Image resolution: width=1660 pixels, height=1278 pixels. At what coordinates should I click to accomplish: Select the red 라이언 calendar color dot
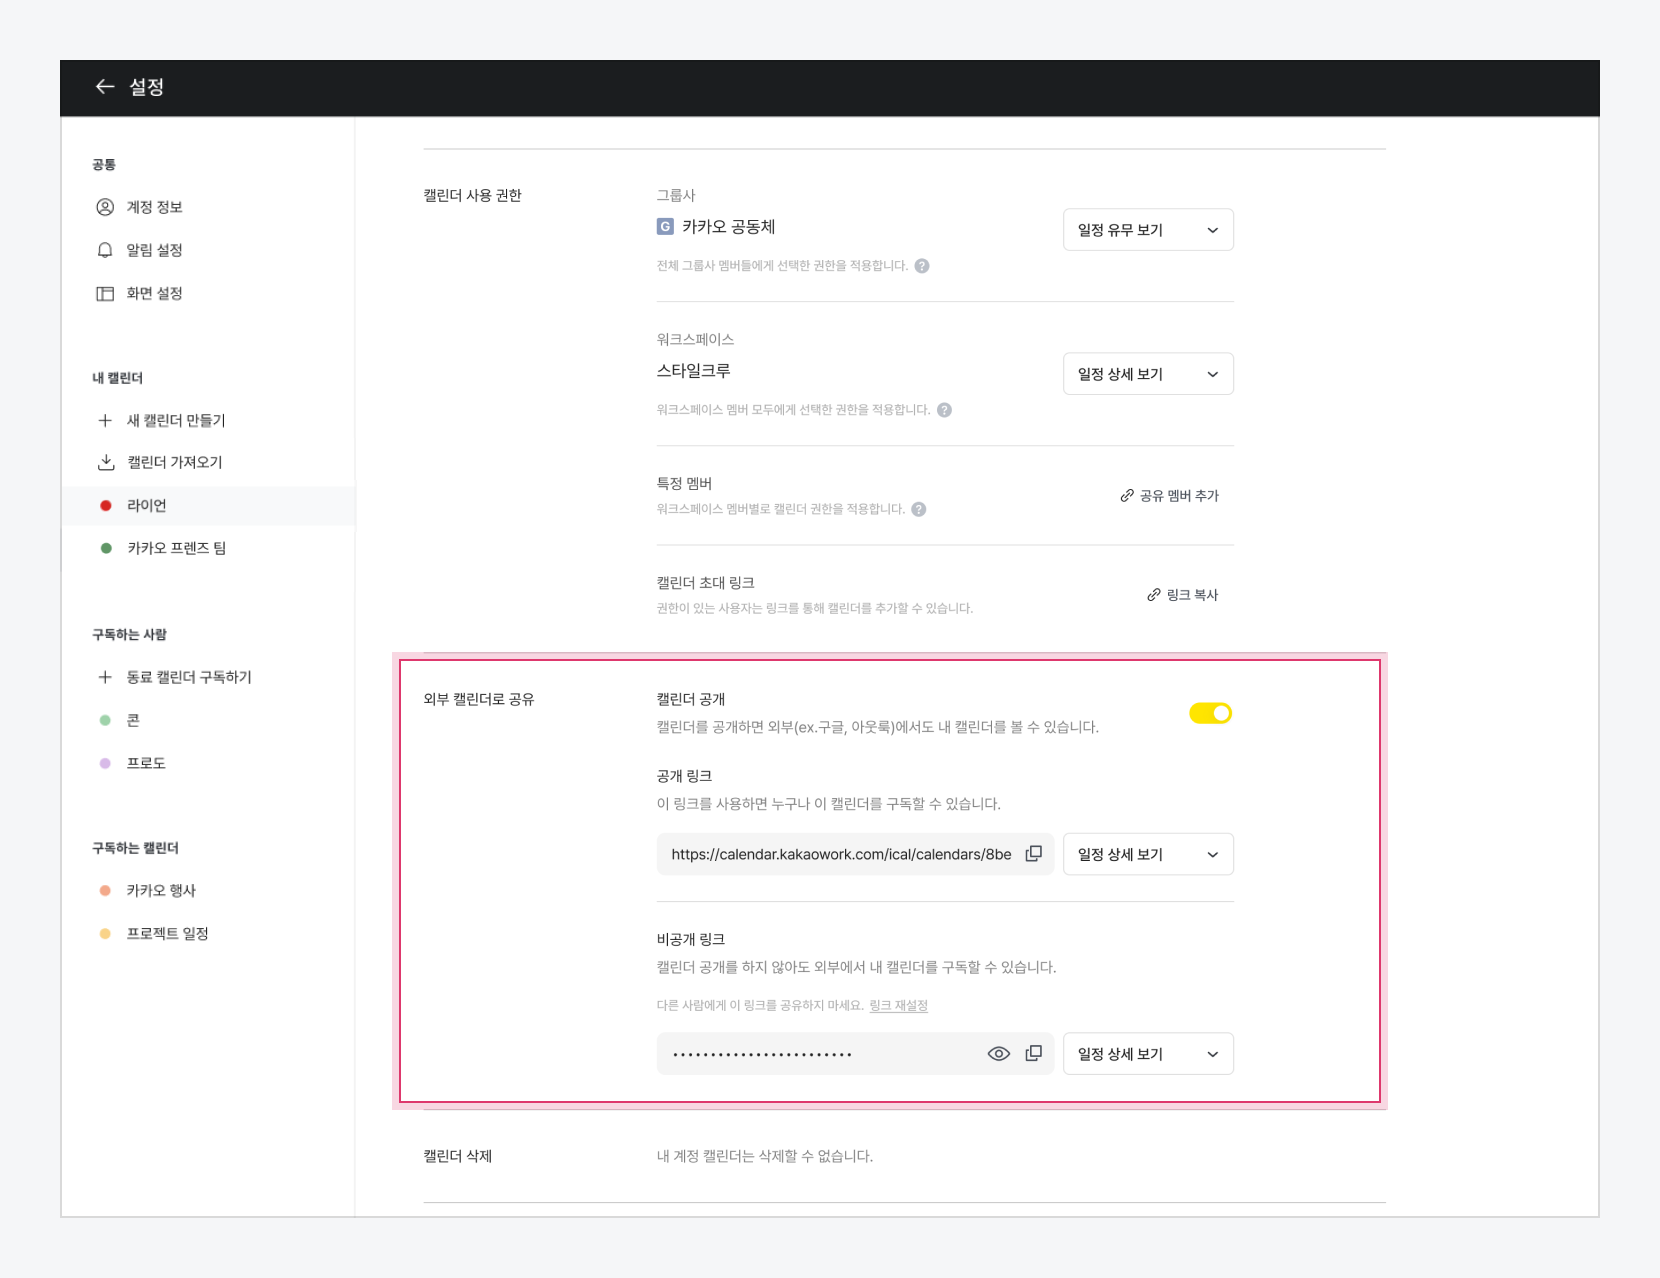(x=106, y=506)
